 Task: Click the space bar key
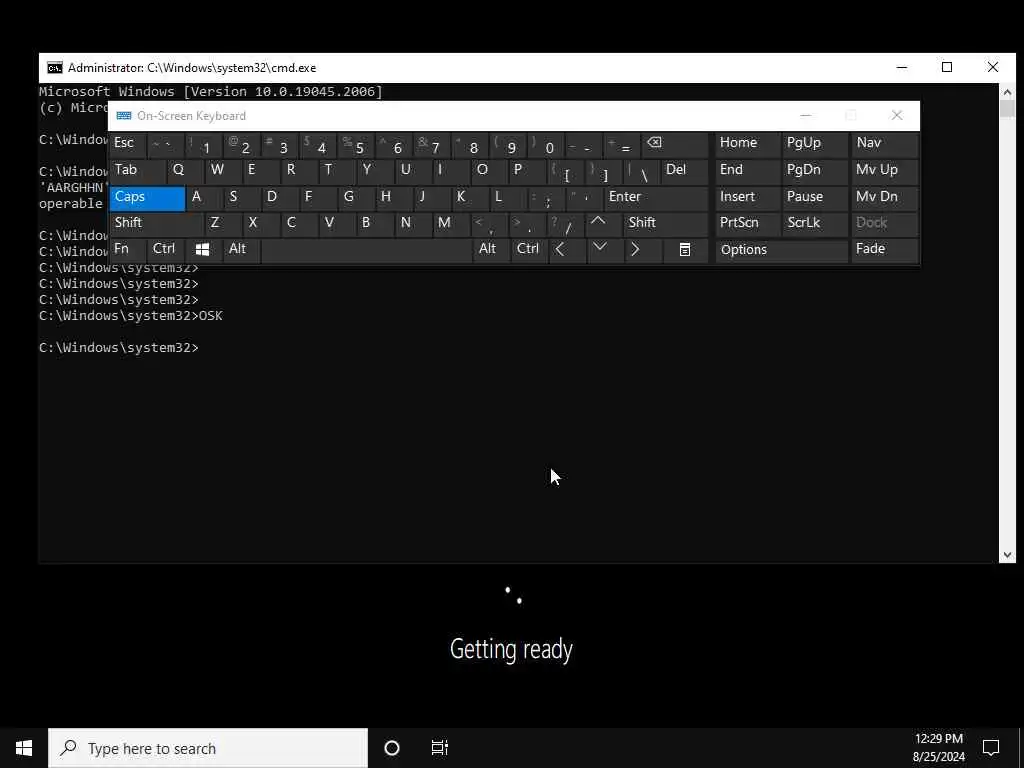(366, 249)
